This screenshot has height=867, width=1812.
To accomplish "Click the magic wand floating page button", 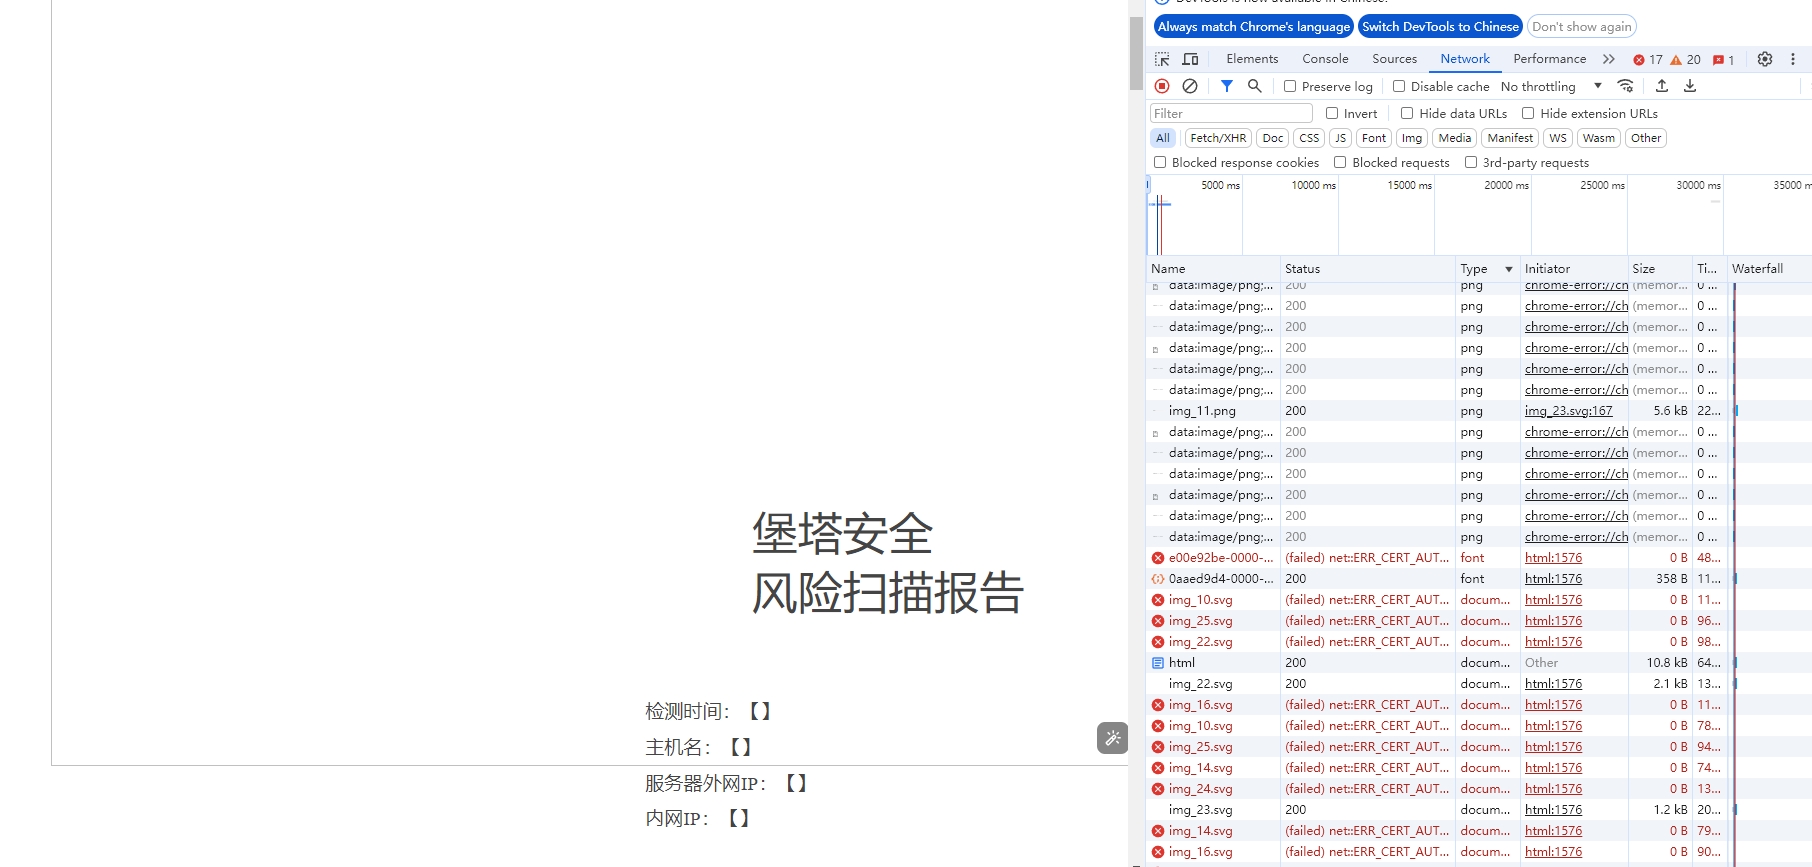I will [1112, 738].
